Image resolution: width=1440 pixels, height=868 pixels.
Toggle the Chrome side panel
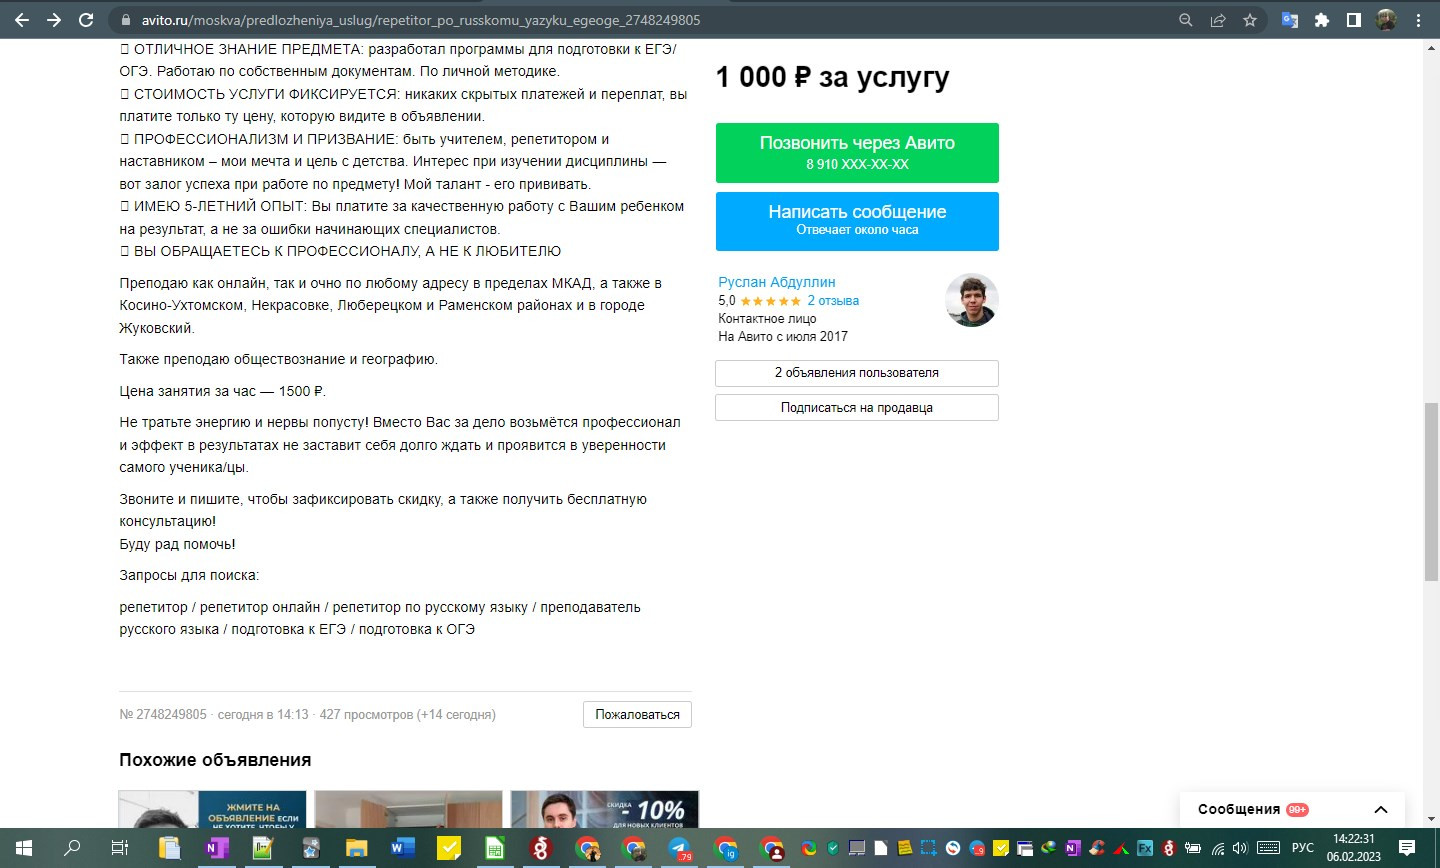[1354, 20]
